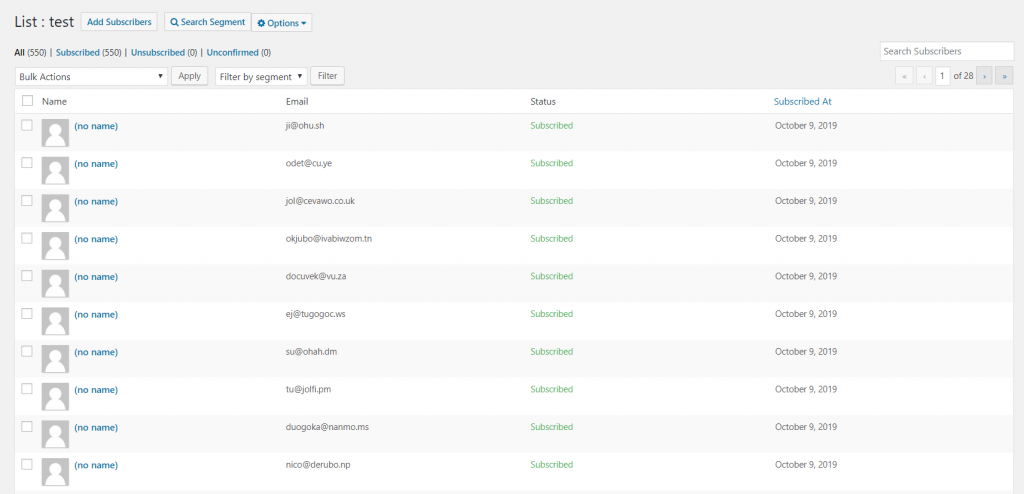
Task: Click the current page number field
Action: click(942, 76)
